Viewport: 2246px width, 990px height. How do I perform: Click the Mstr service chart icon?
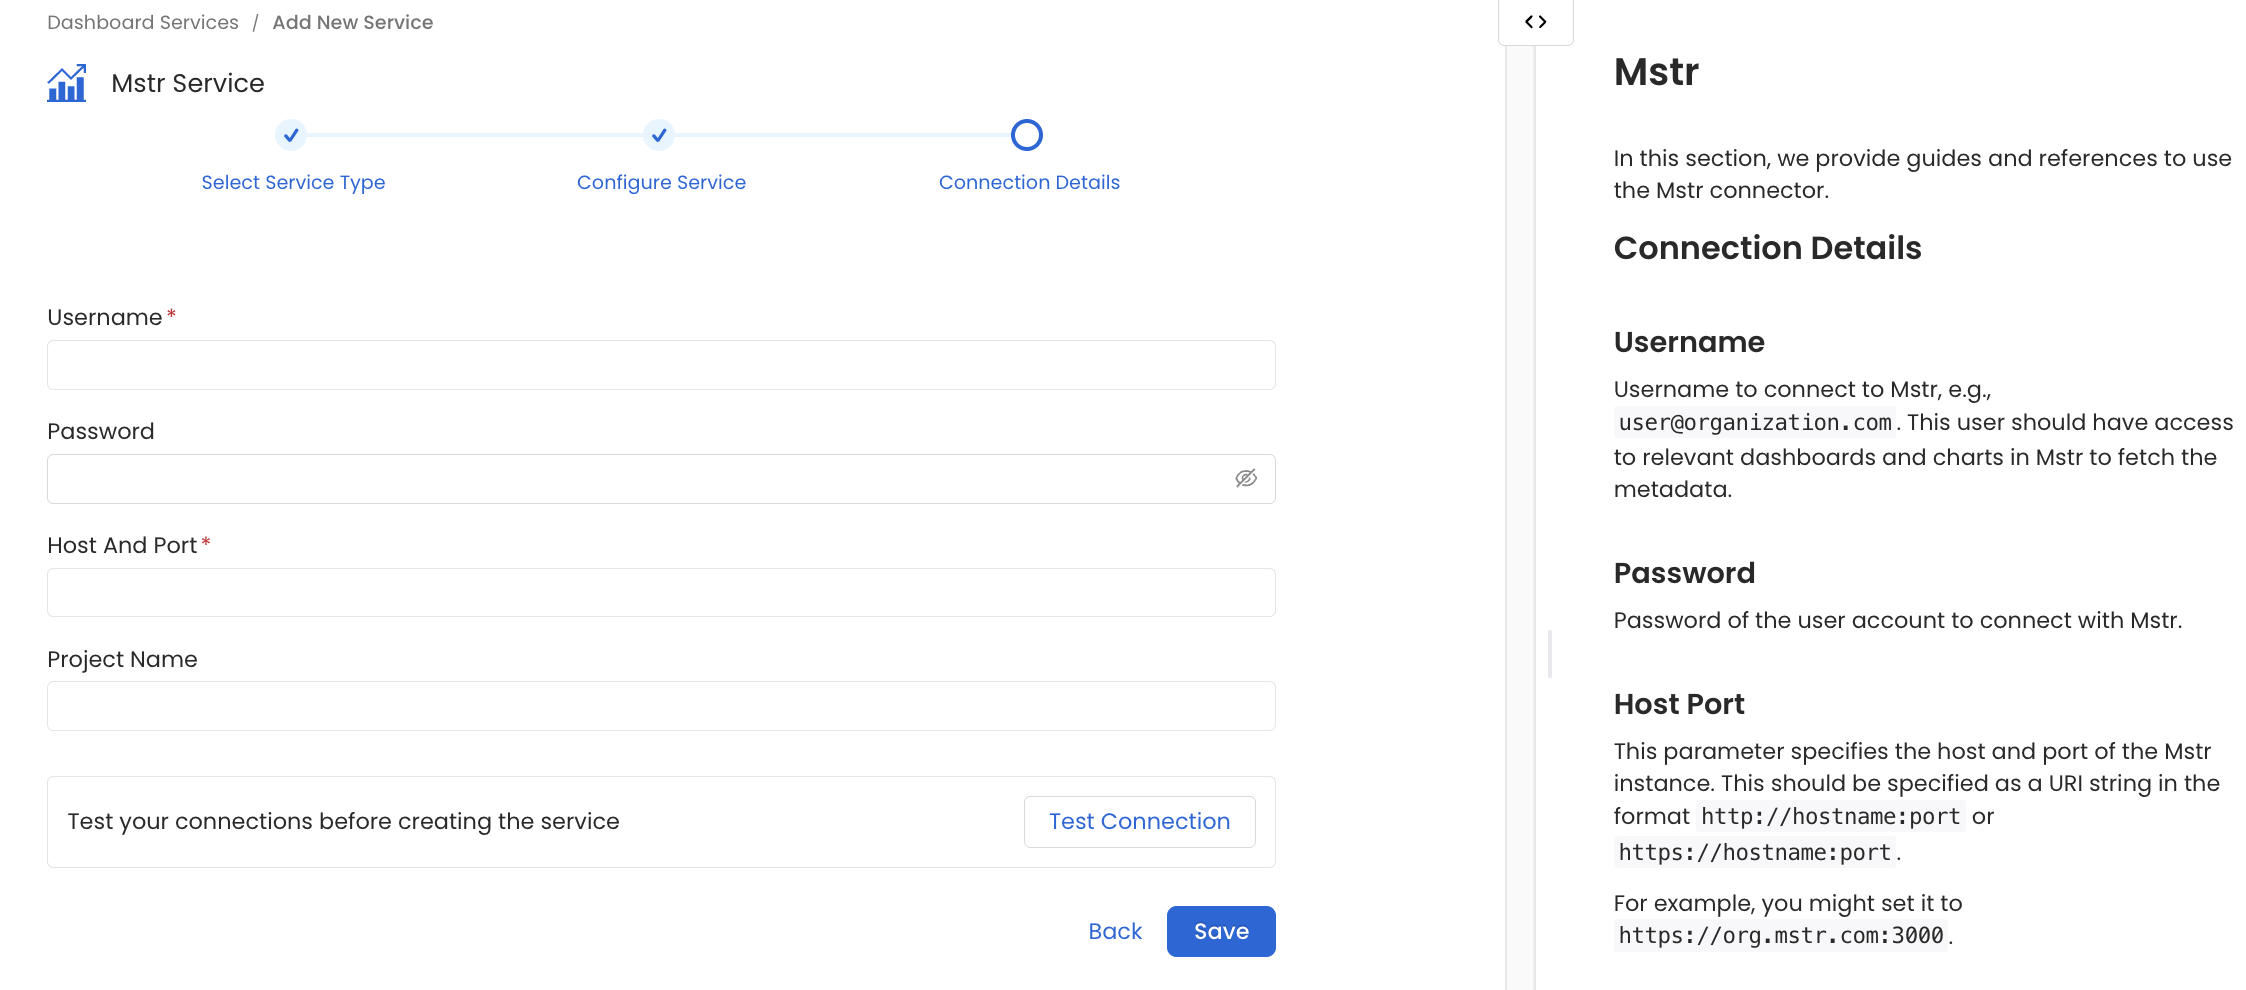click(x=66, y=84)
